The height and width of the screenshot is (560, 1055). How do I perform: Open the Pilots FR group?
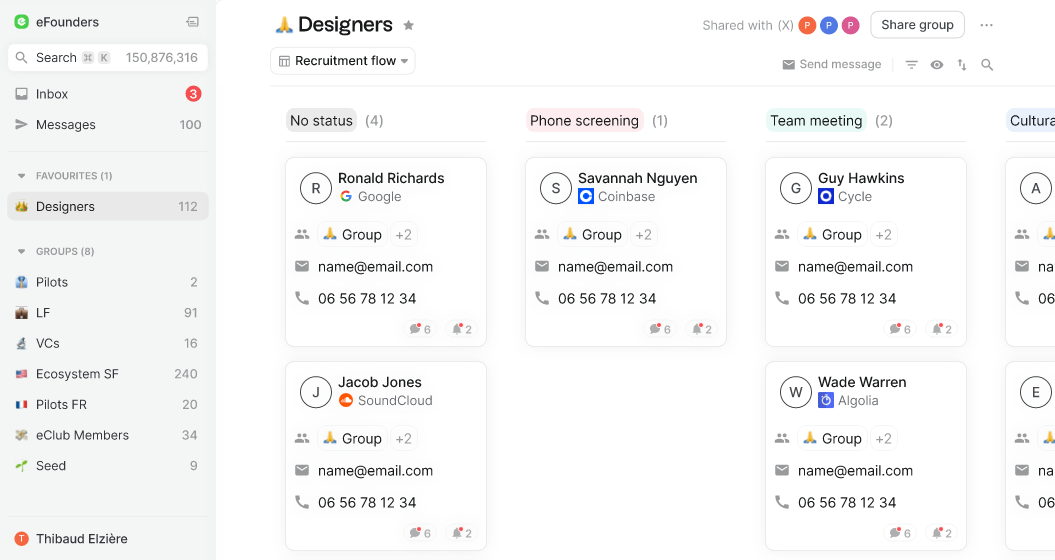(x=108, y=405)
